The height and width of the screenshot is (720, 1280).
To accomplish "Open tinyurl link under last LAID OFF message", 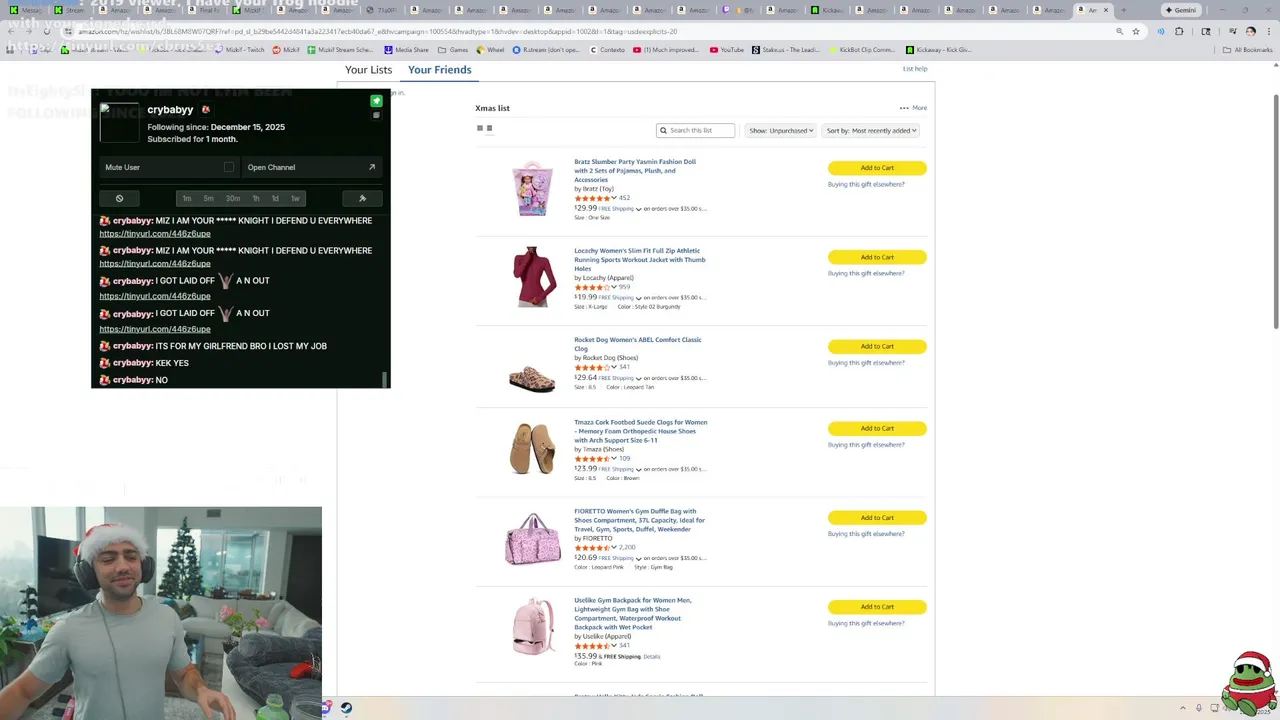I will click(155, 329).
